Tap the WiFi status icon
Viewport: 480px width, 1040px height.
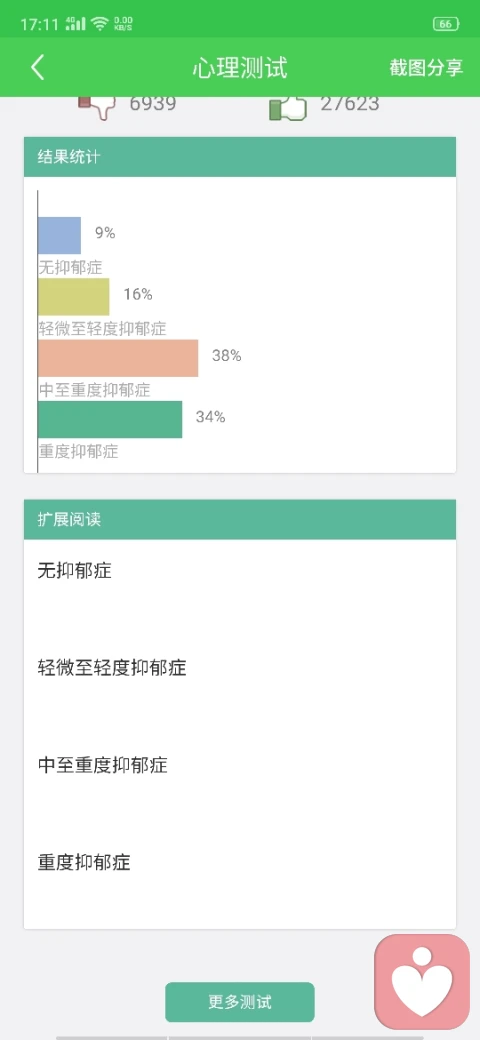point(100,24)
